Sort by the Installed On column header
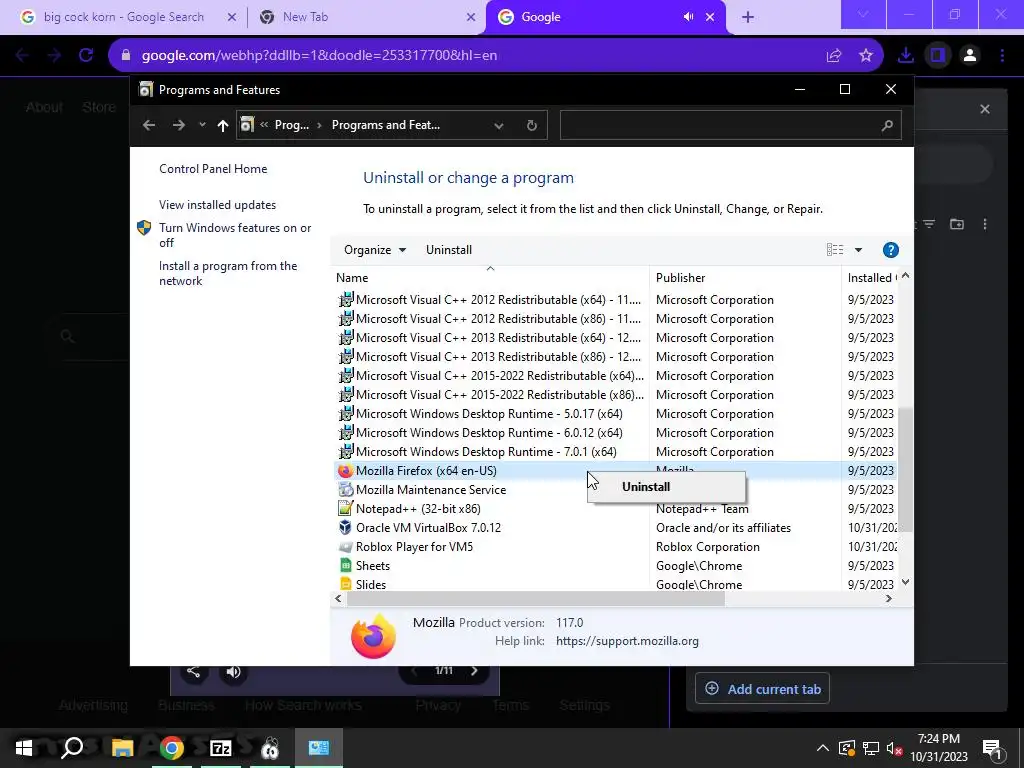This screenshot has height=768, width=1024. pyautogui.click(x=871, y=278)
